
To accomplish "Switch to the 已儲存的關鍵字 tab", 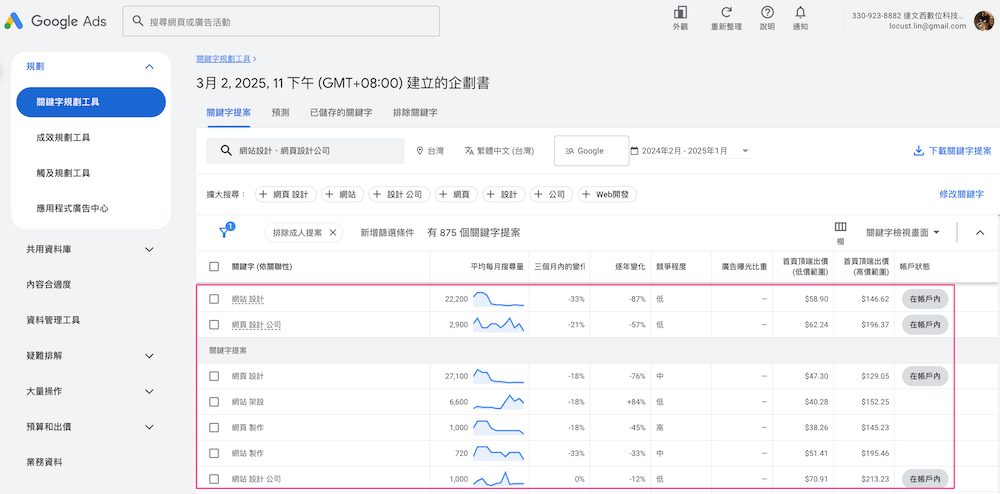I will tap(341, 112).
